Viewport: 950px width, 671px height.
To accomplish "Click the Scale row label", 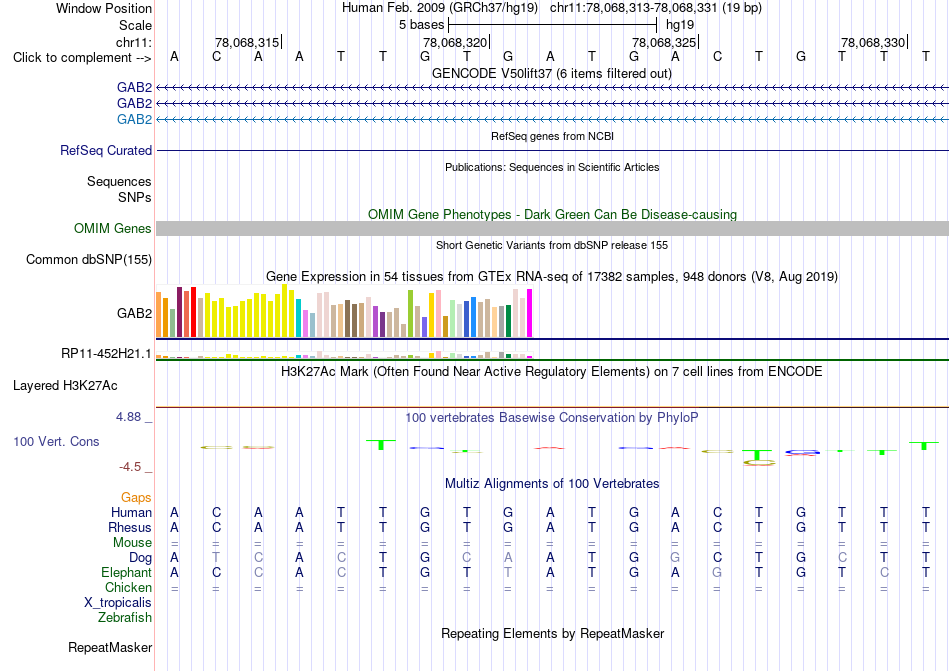I will (136, 25).
